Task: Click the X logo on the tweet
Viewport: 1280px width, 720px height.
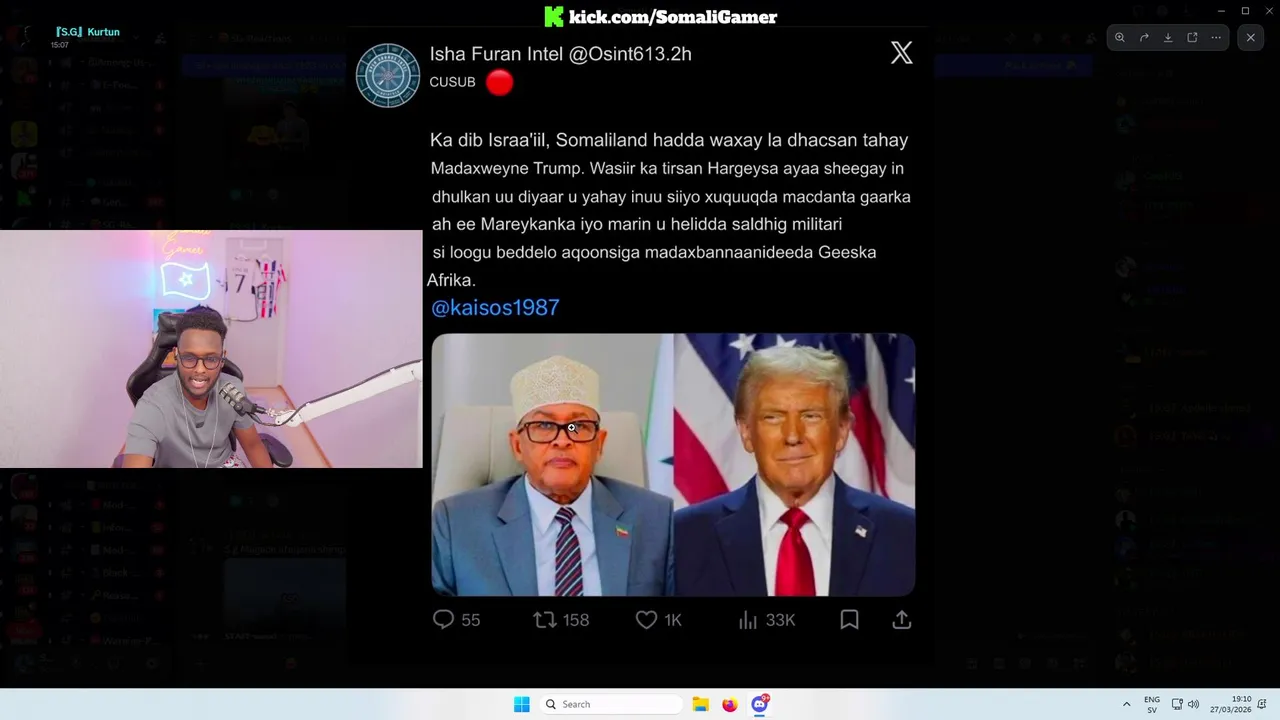Action: pyautogui.click(x=901, y=53)
